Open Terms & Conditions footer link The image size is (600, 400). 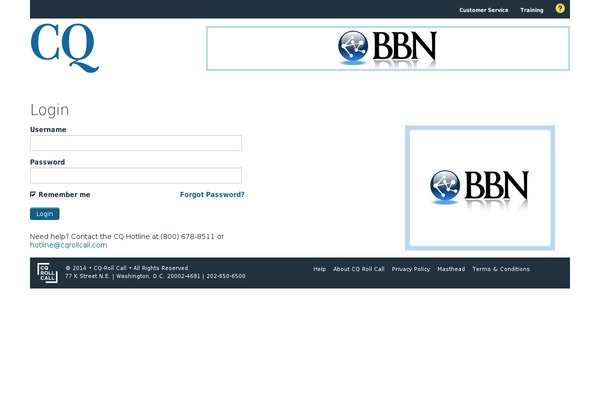(501, 269)
